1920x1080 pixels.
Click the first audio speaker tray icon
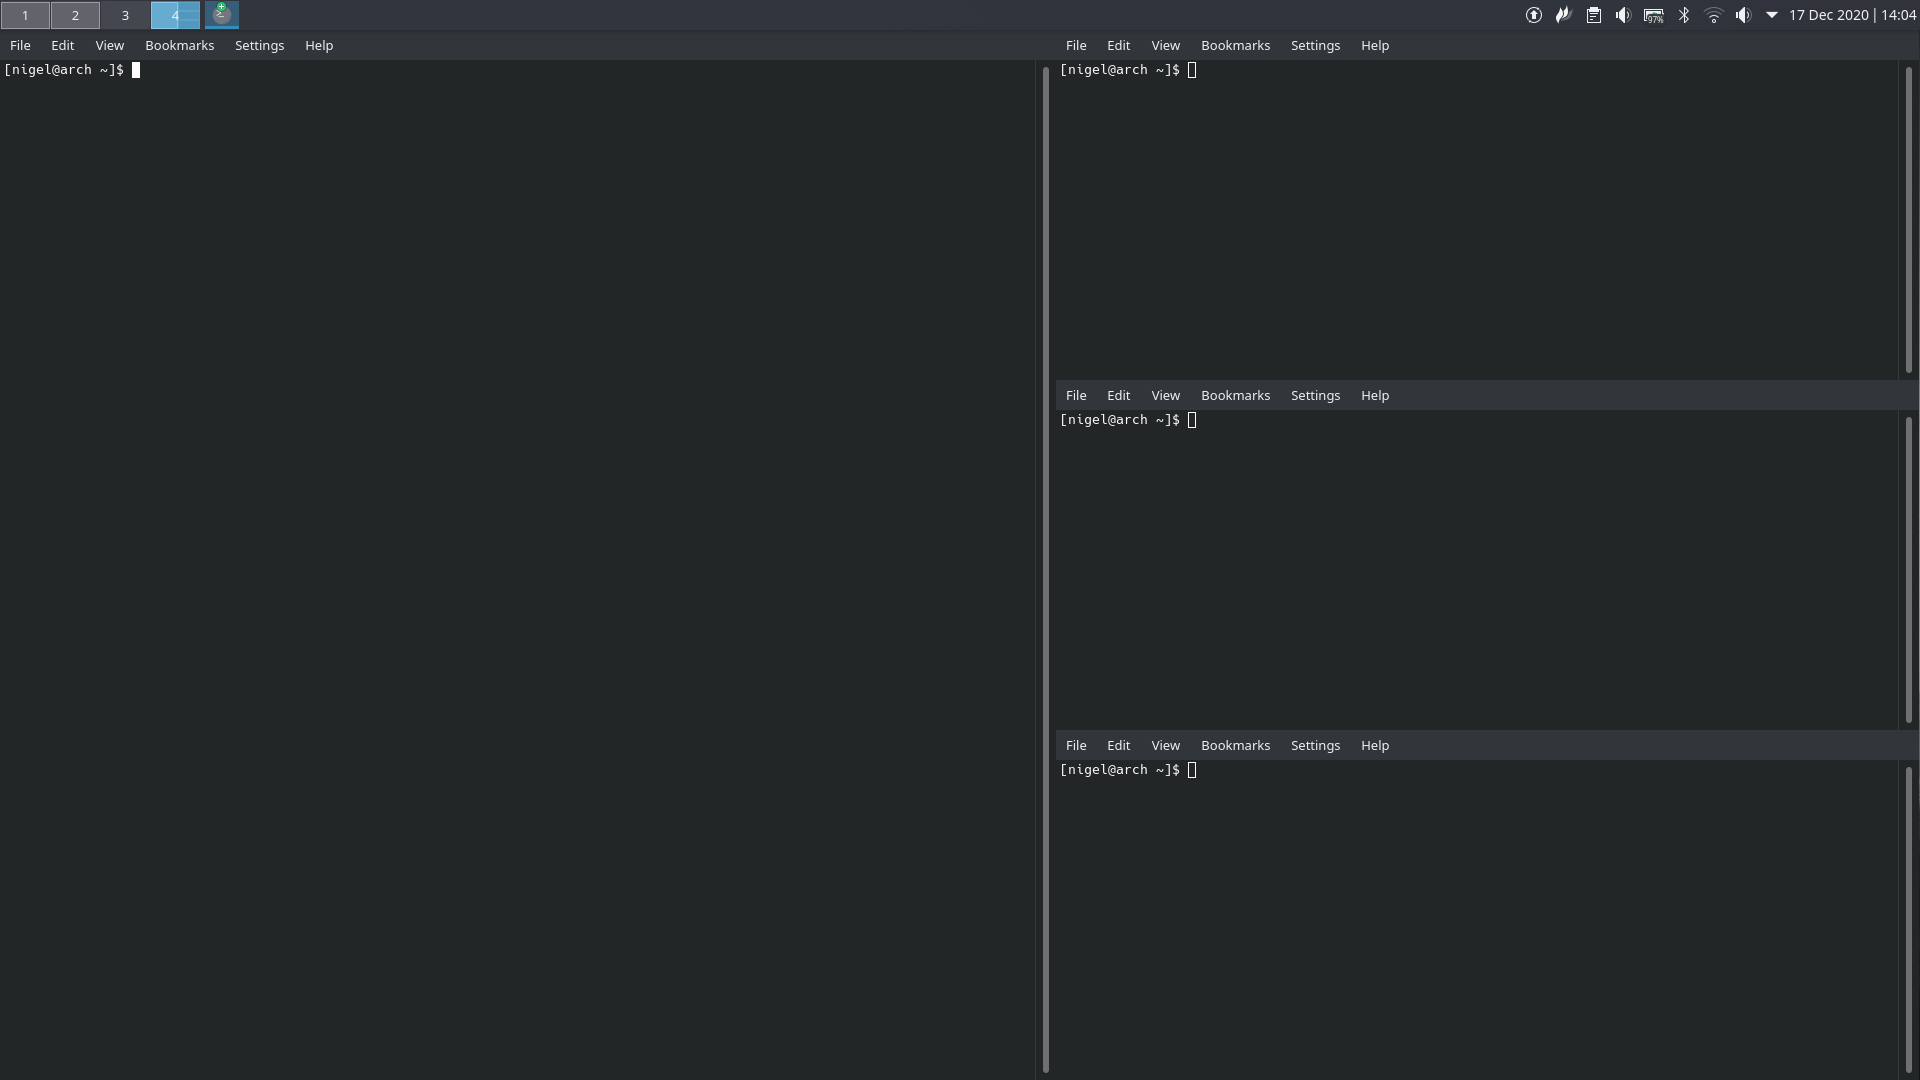(1623, 15)
